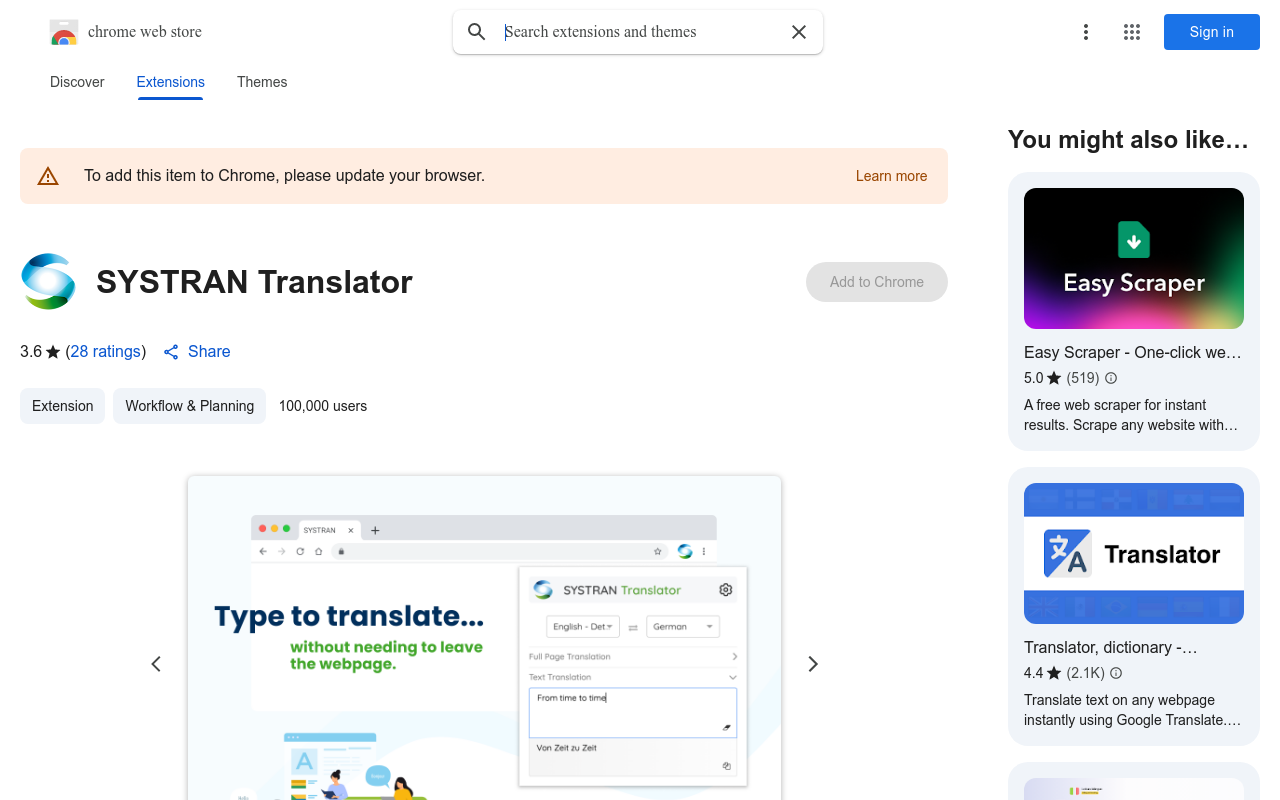
Task: Show previous screenshot with left arrow
Action: [156, 664]
